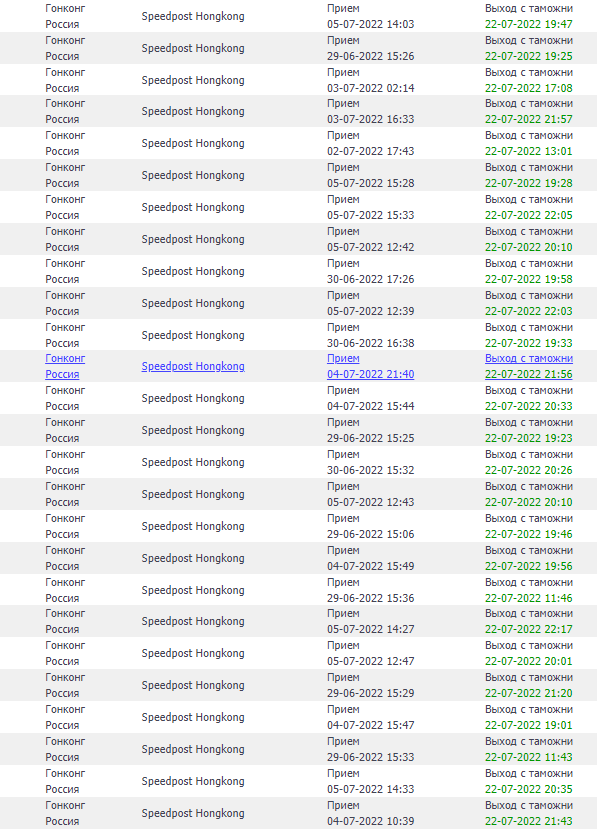Select row accepted 05-07-2022 14:03
The image size is (597, 832).
298,16
